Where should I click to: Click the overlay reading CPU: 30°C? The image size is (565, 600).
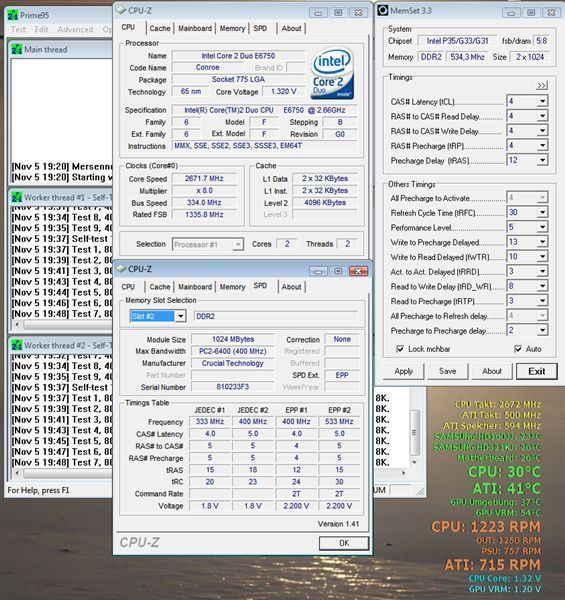pyautogui.click(x=504, y=472)
